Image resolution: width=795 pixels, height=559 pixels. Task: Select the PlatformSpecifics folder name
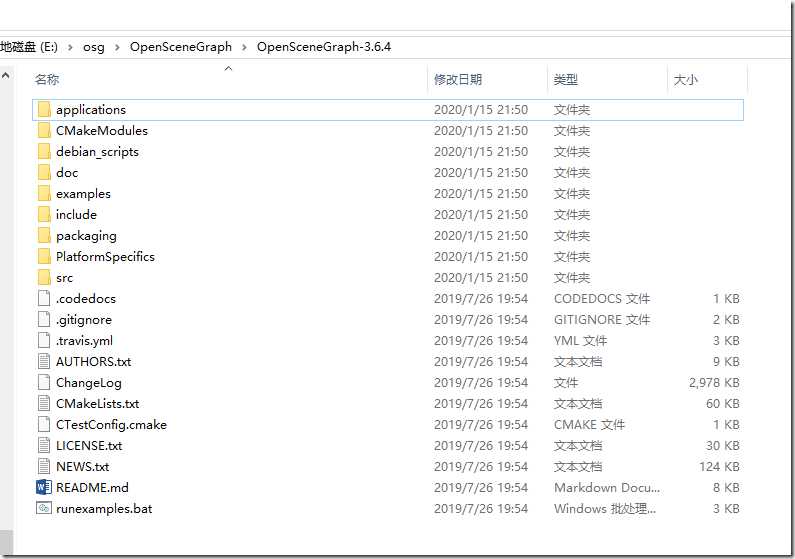click(105, 257)
